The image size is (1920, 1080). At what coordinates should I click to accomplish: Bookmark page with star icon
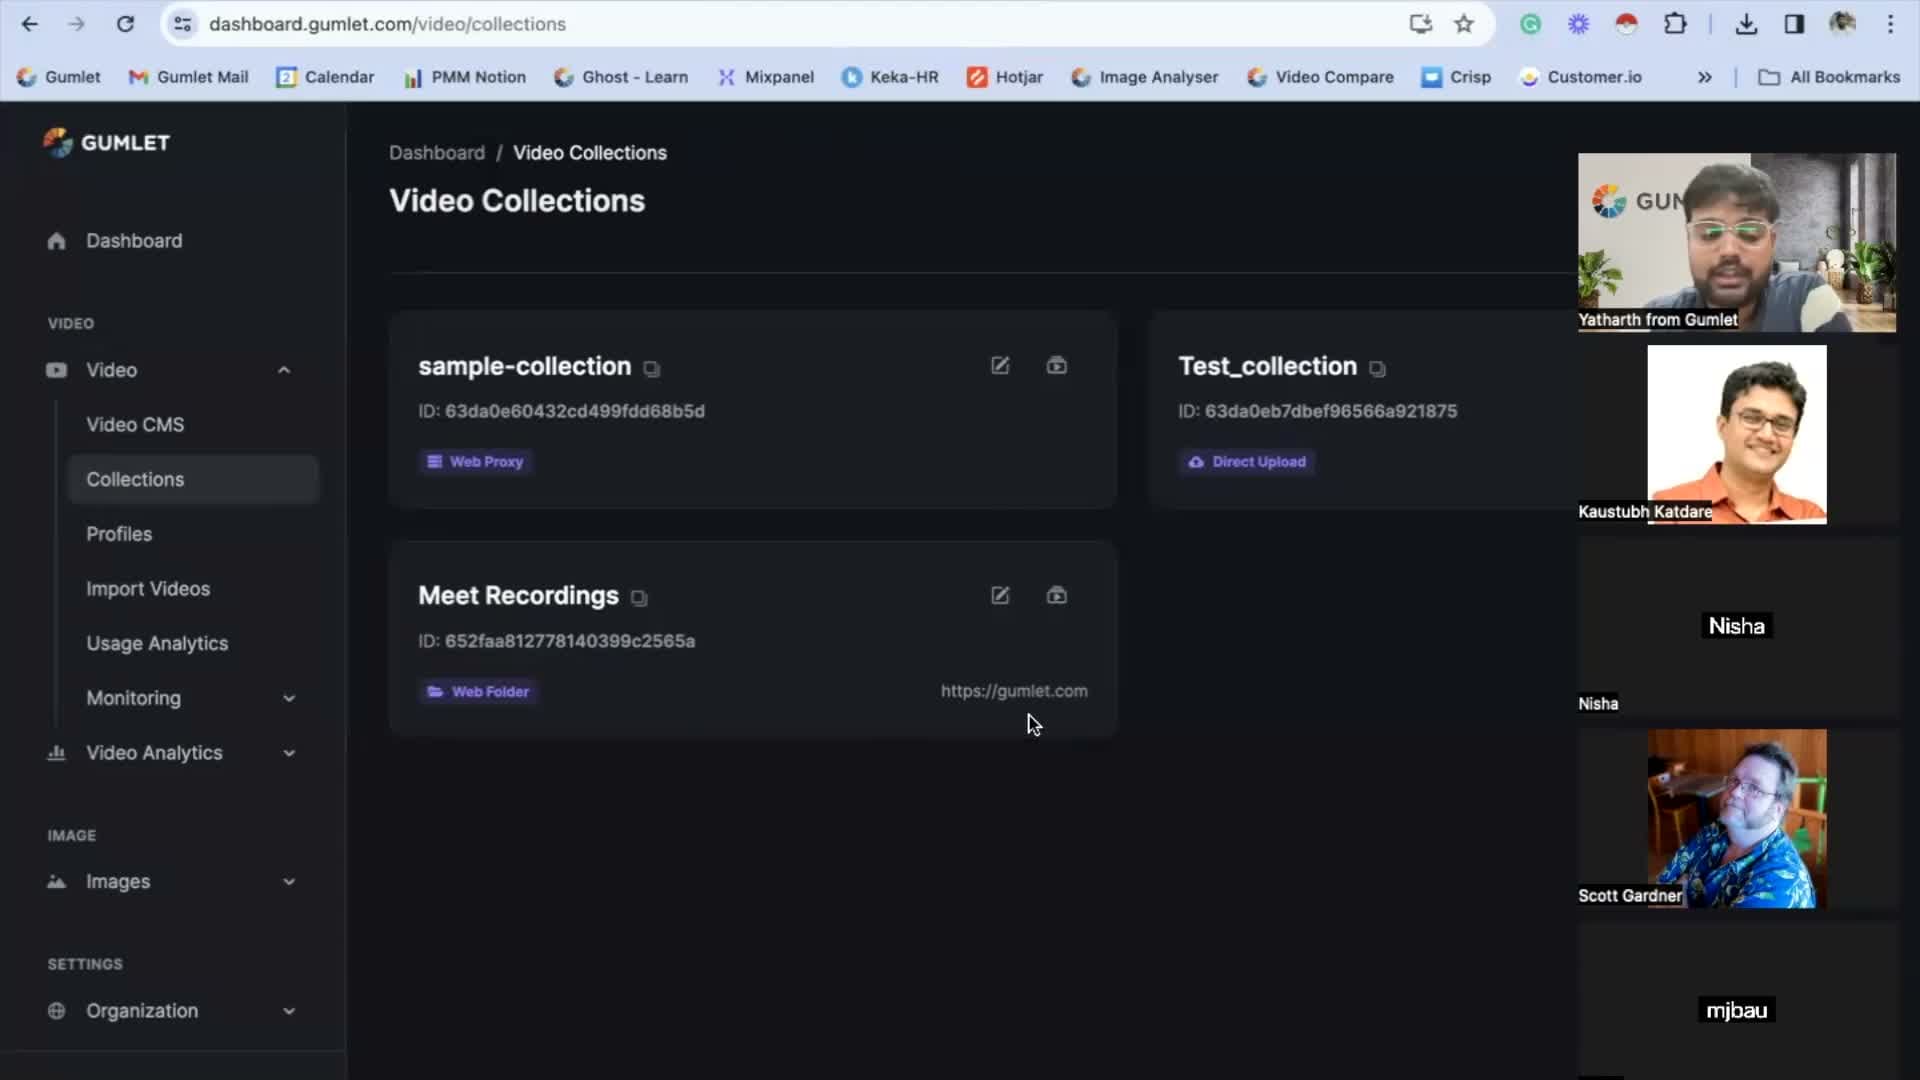(x=1464, y=24)
